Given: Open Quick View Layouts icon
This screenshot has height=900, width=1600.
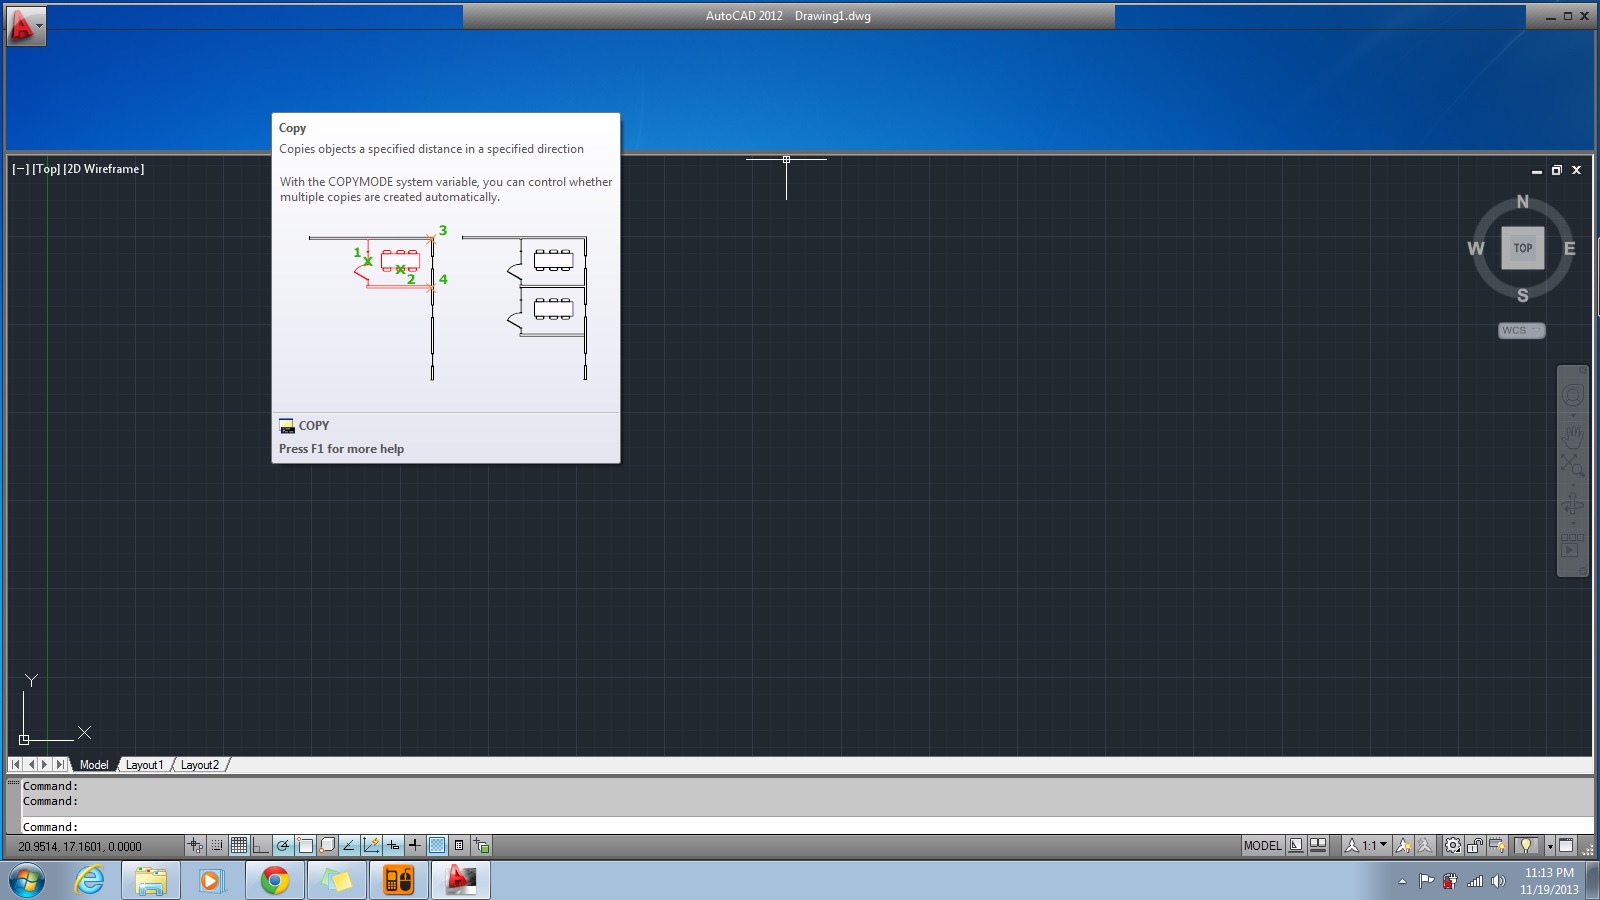Looking at the screenshot, I should [1296, 845].
